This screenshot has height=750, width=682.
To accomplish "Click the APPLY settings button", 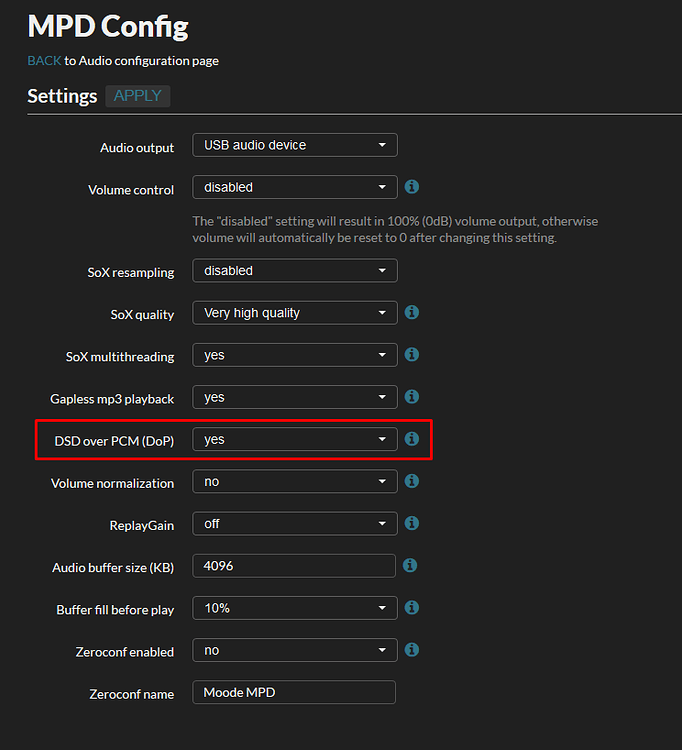I will (x=138, y=96).
